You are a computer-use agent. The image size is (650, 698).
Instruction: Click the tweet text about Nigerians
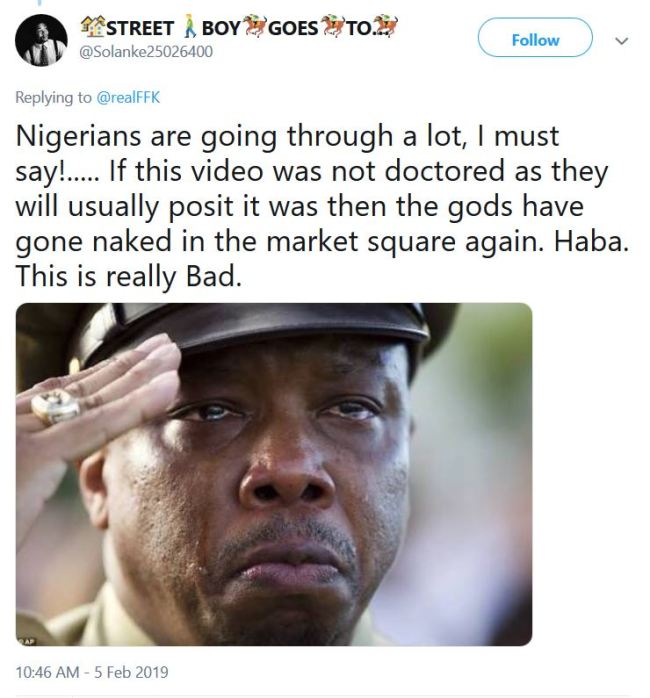point(323,206)
